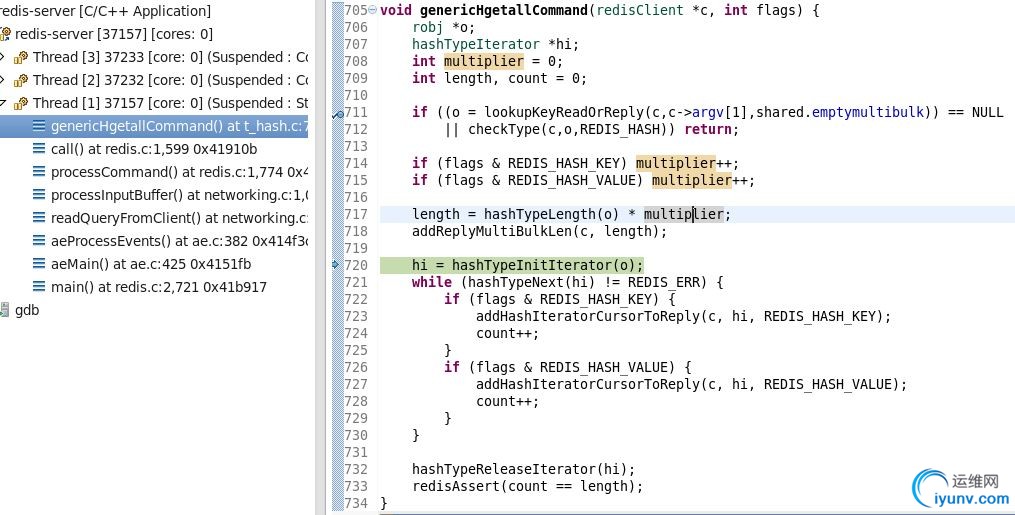Click stack frame icon beside aeProcessEvents()
Screen dimensions: 1015x515
(39, 241)
